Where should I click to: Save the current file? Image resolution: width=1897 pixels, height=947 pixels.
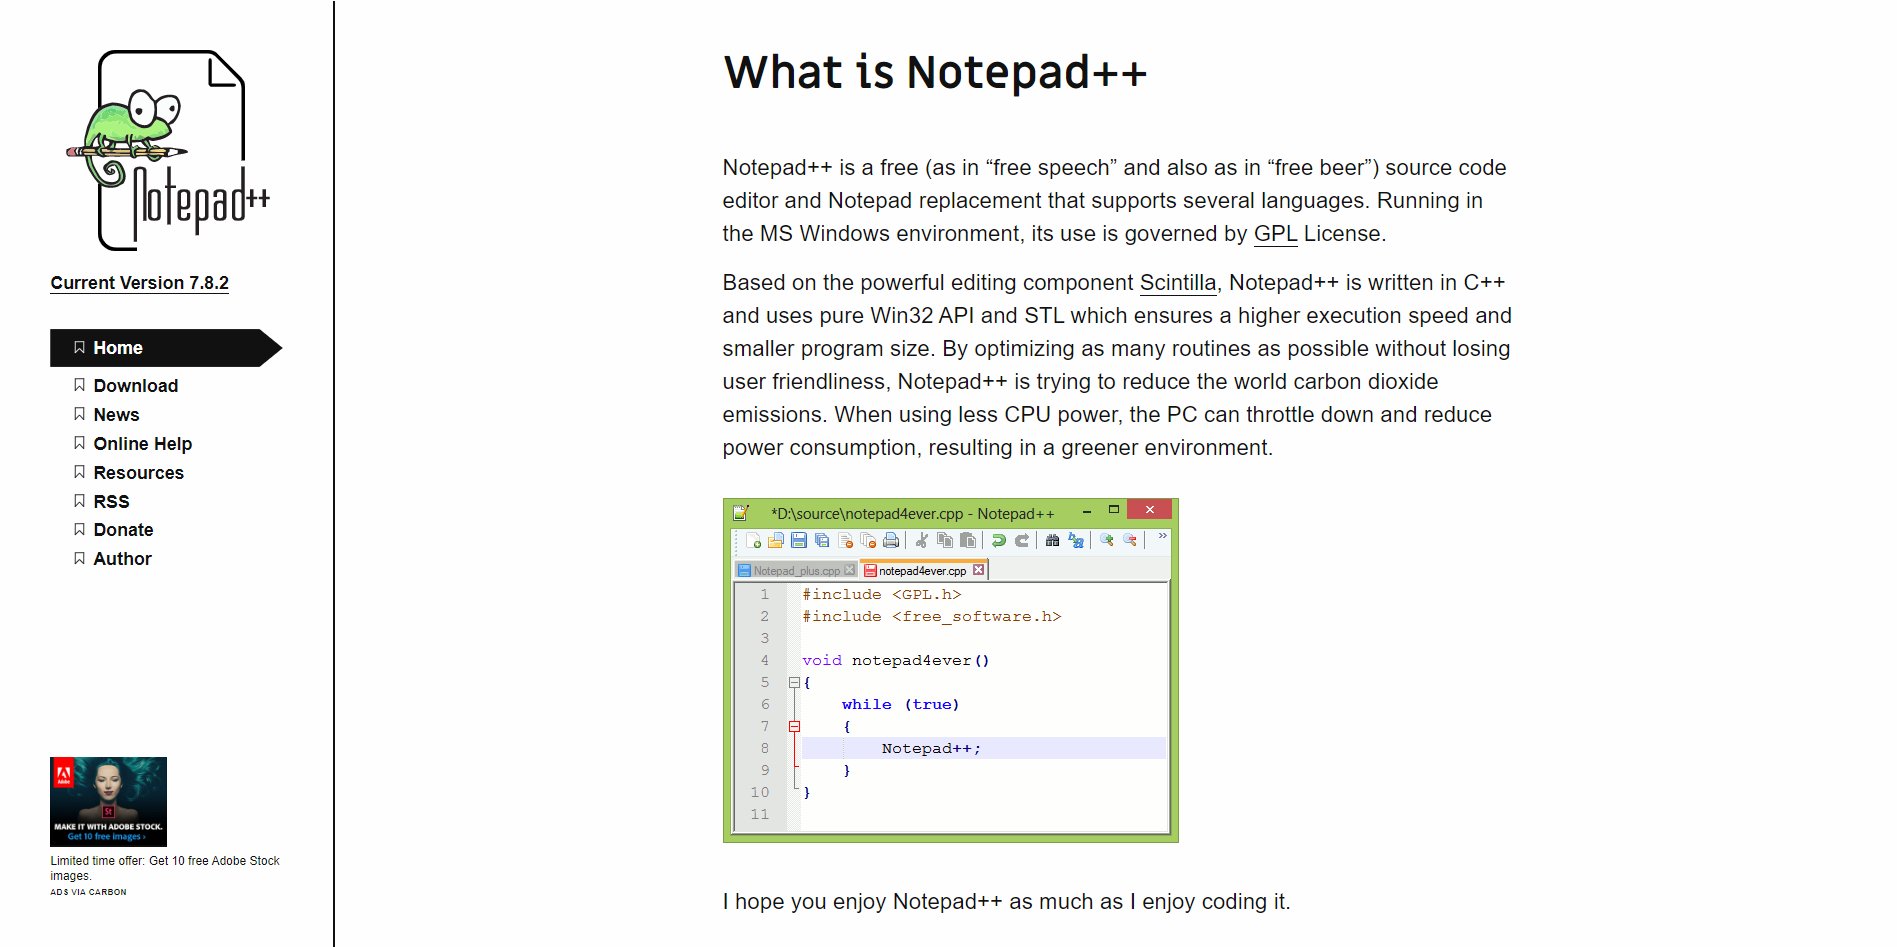[x=799, y=541]
